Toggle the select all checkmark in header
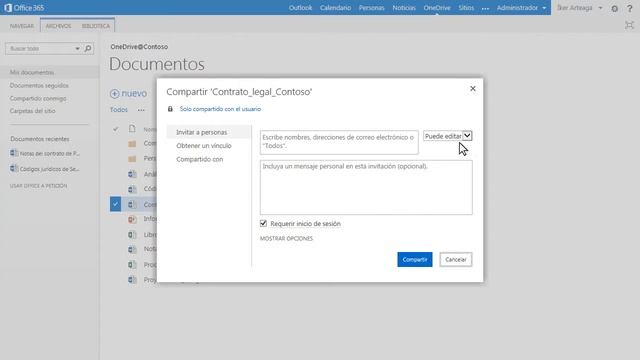 [116, 129]
